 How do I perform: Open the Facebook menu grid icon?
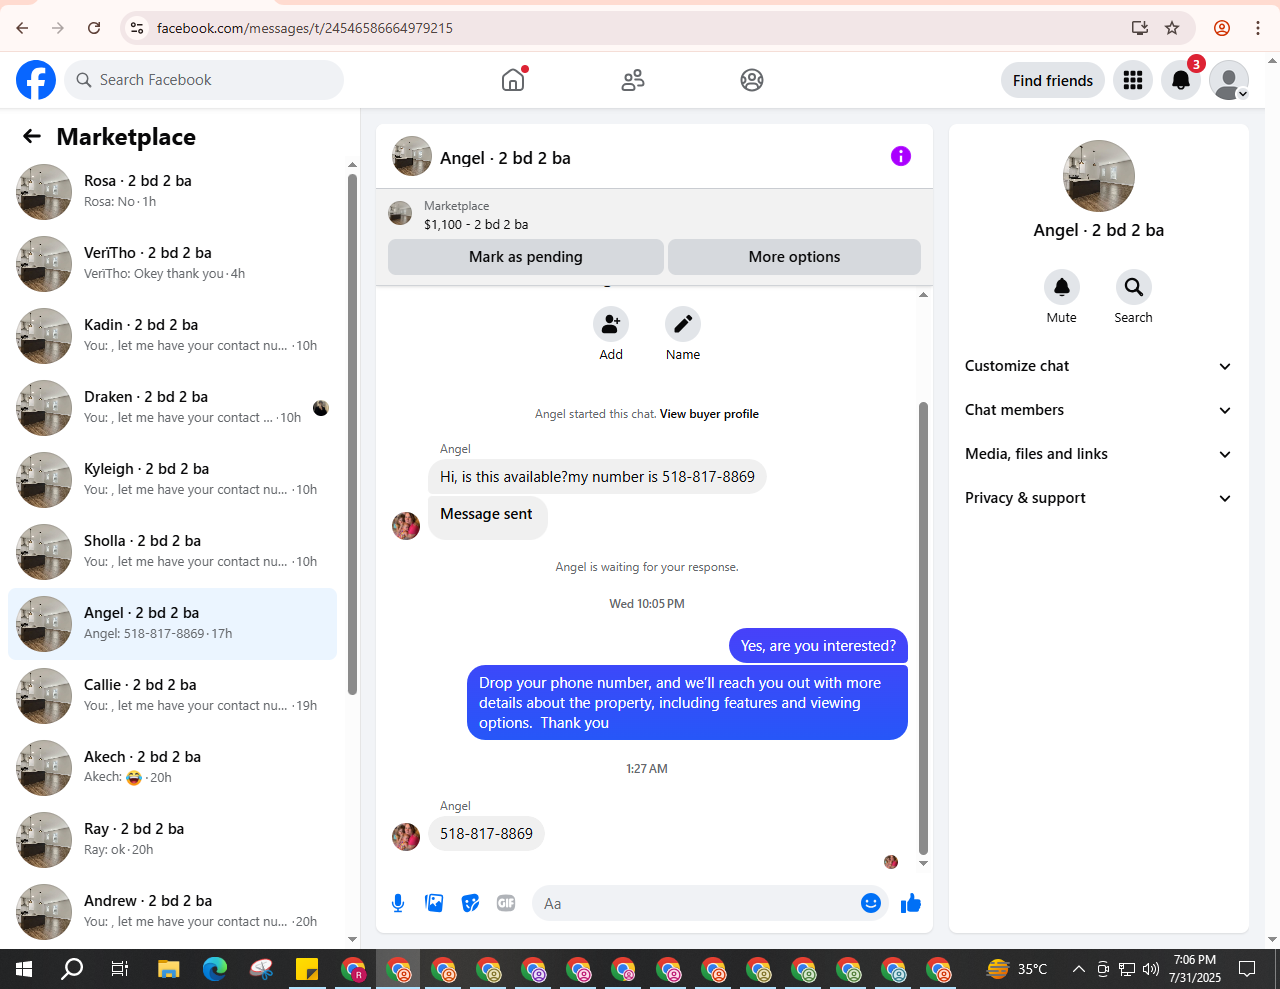click(x=1133, y=80)
